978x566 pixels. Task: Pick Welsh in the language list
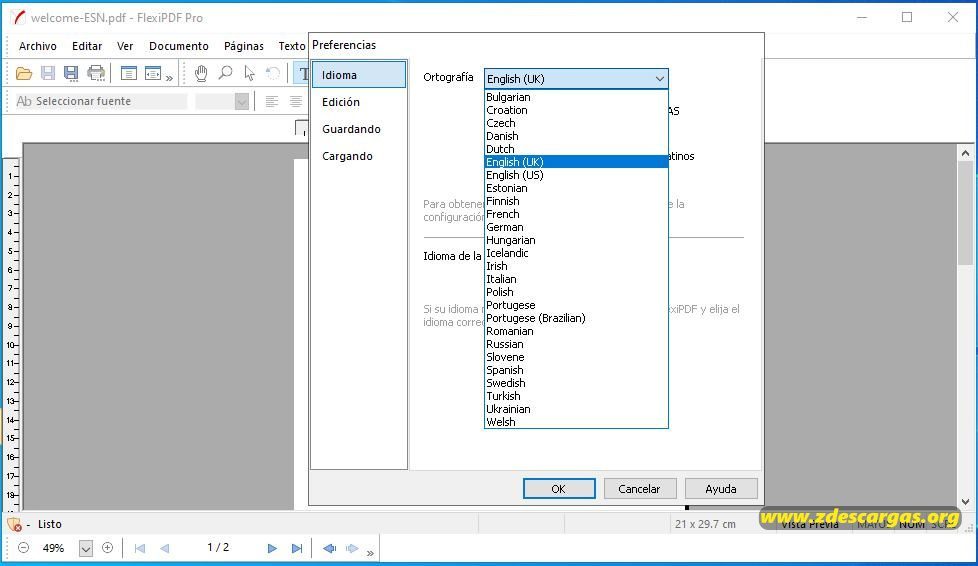[x=576, y=422]
